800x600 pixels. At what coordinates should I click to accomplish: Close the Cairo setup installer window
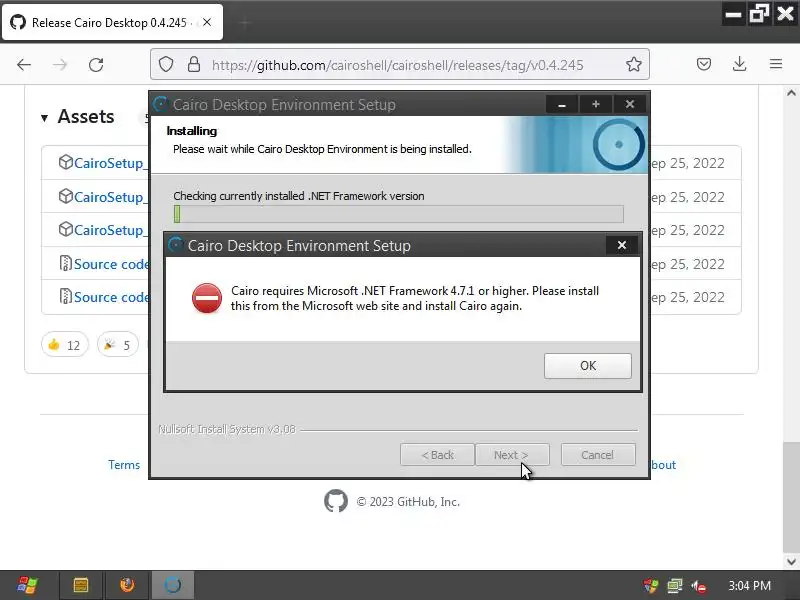(x=630, y=105)
